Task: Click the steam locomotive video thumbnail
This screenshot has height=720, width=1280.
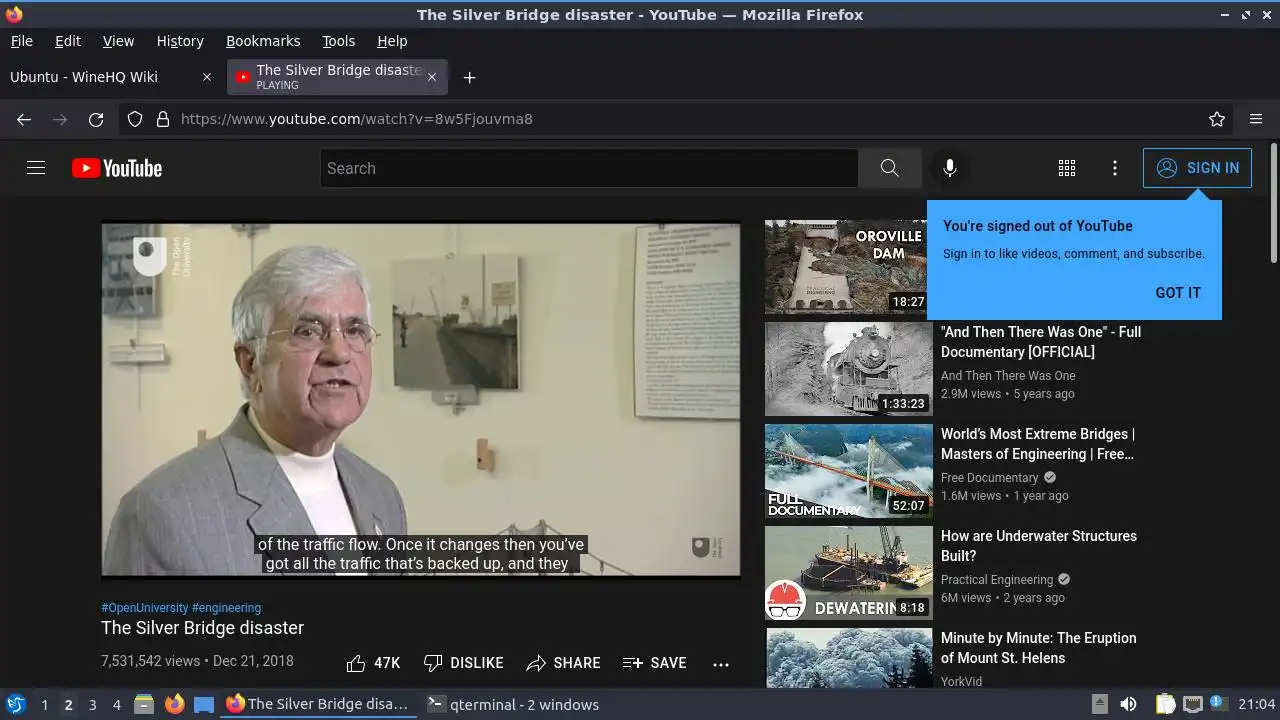Action: pyautogui.click(x=848, y=369)
